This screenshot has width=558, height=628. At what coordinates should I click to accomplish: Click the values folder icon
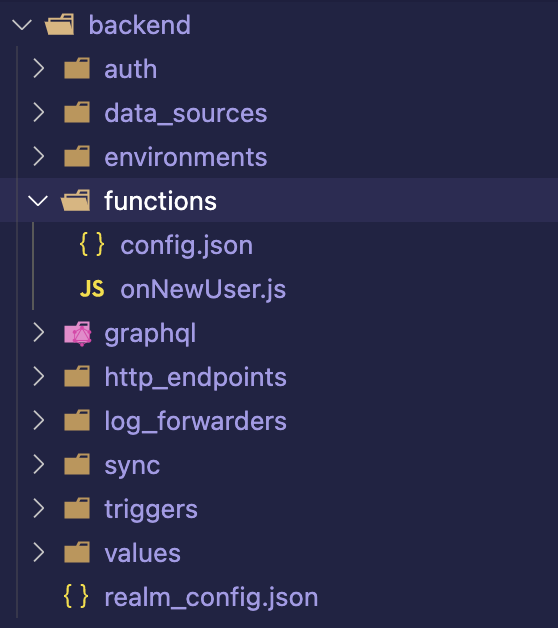click(77, 553)
